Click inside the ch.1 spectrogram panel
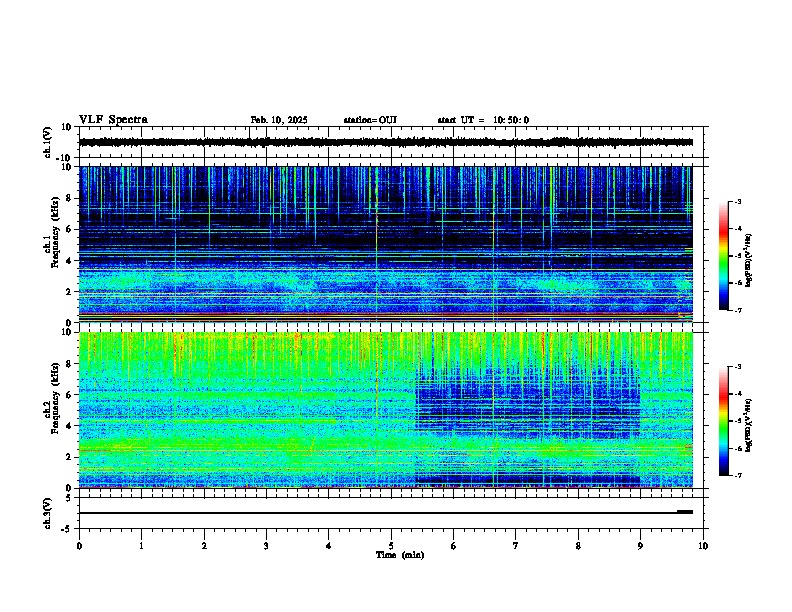Screen dimensions: 792x612 (386, 244)
